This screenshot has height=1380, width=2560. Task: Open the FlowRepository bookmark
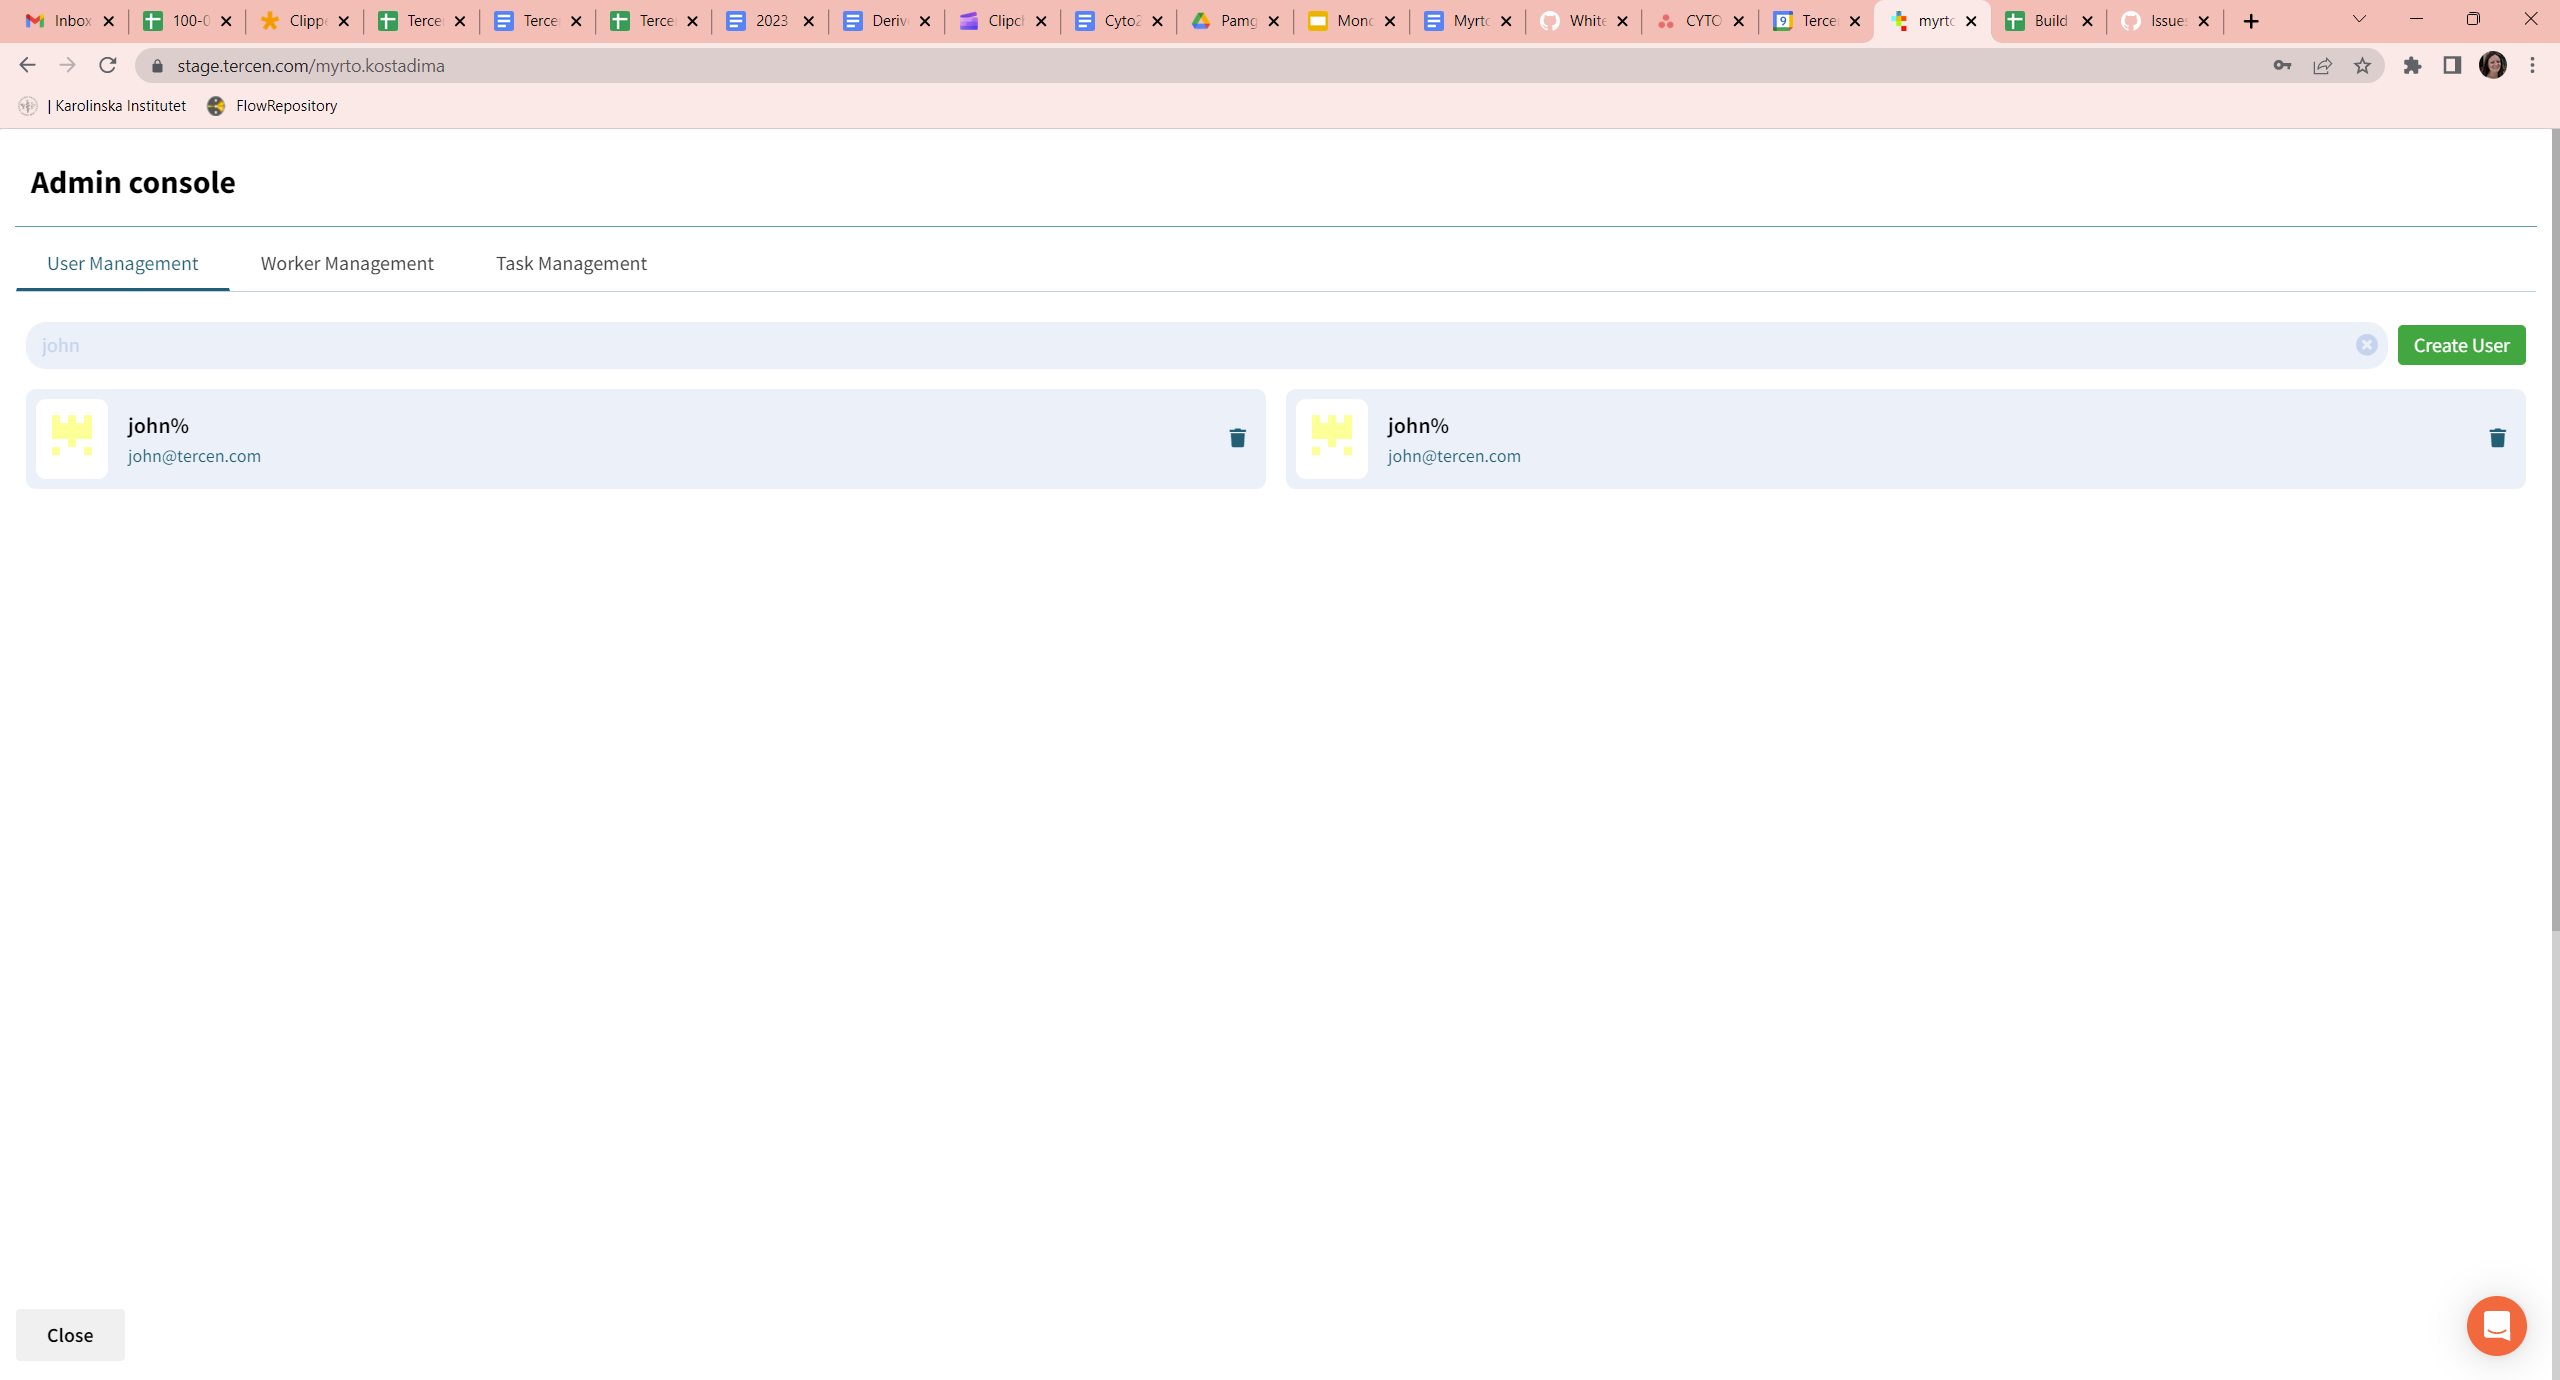pos(271,105)
